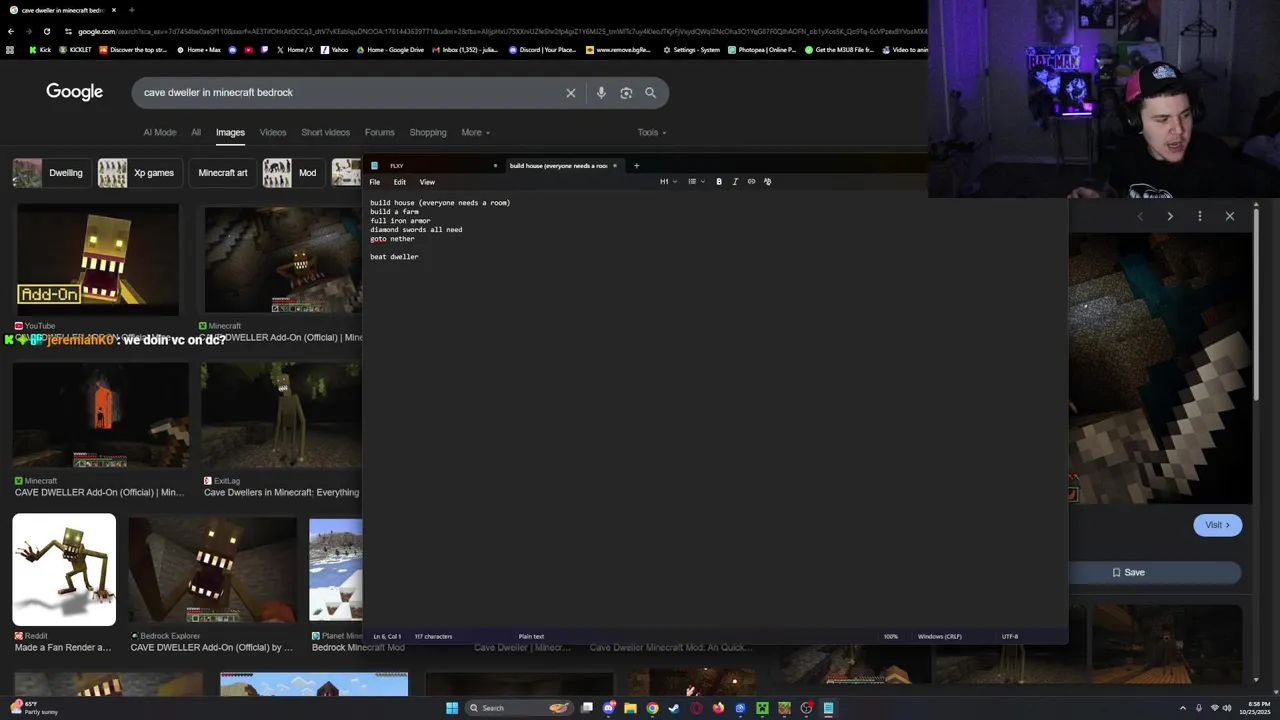
Task: Open the yellow Add-On YouTube thumbnail
Action: pos(98,260)
